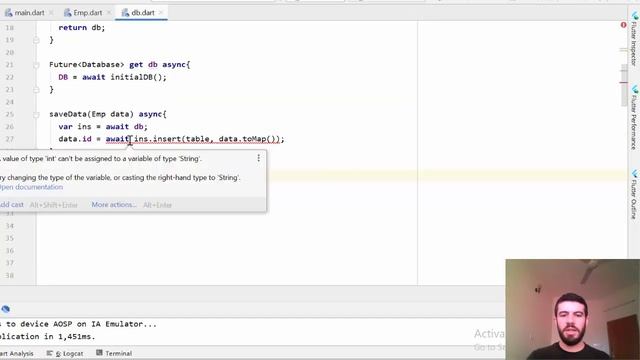This screenshot has height=360, width=640.
Task: Click the Logcat icon in bottom bar
Action: 49,353
